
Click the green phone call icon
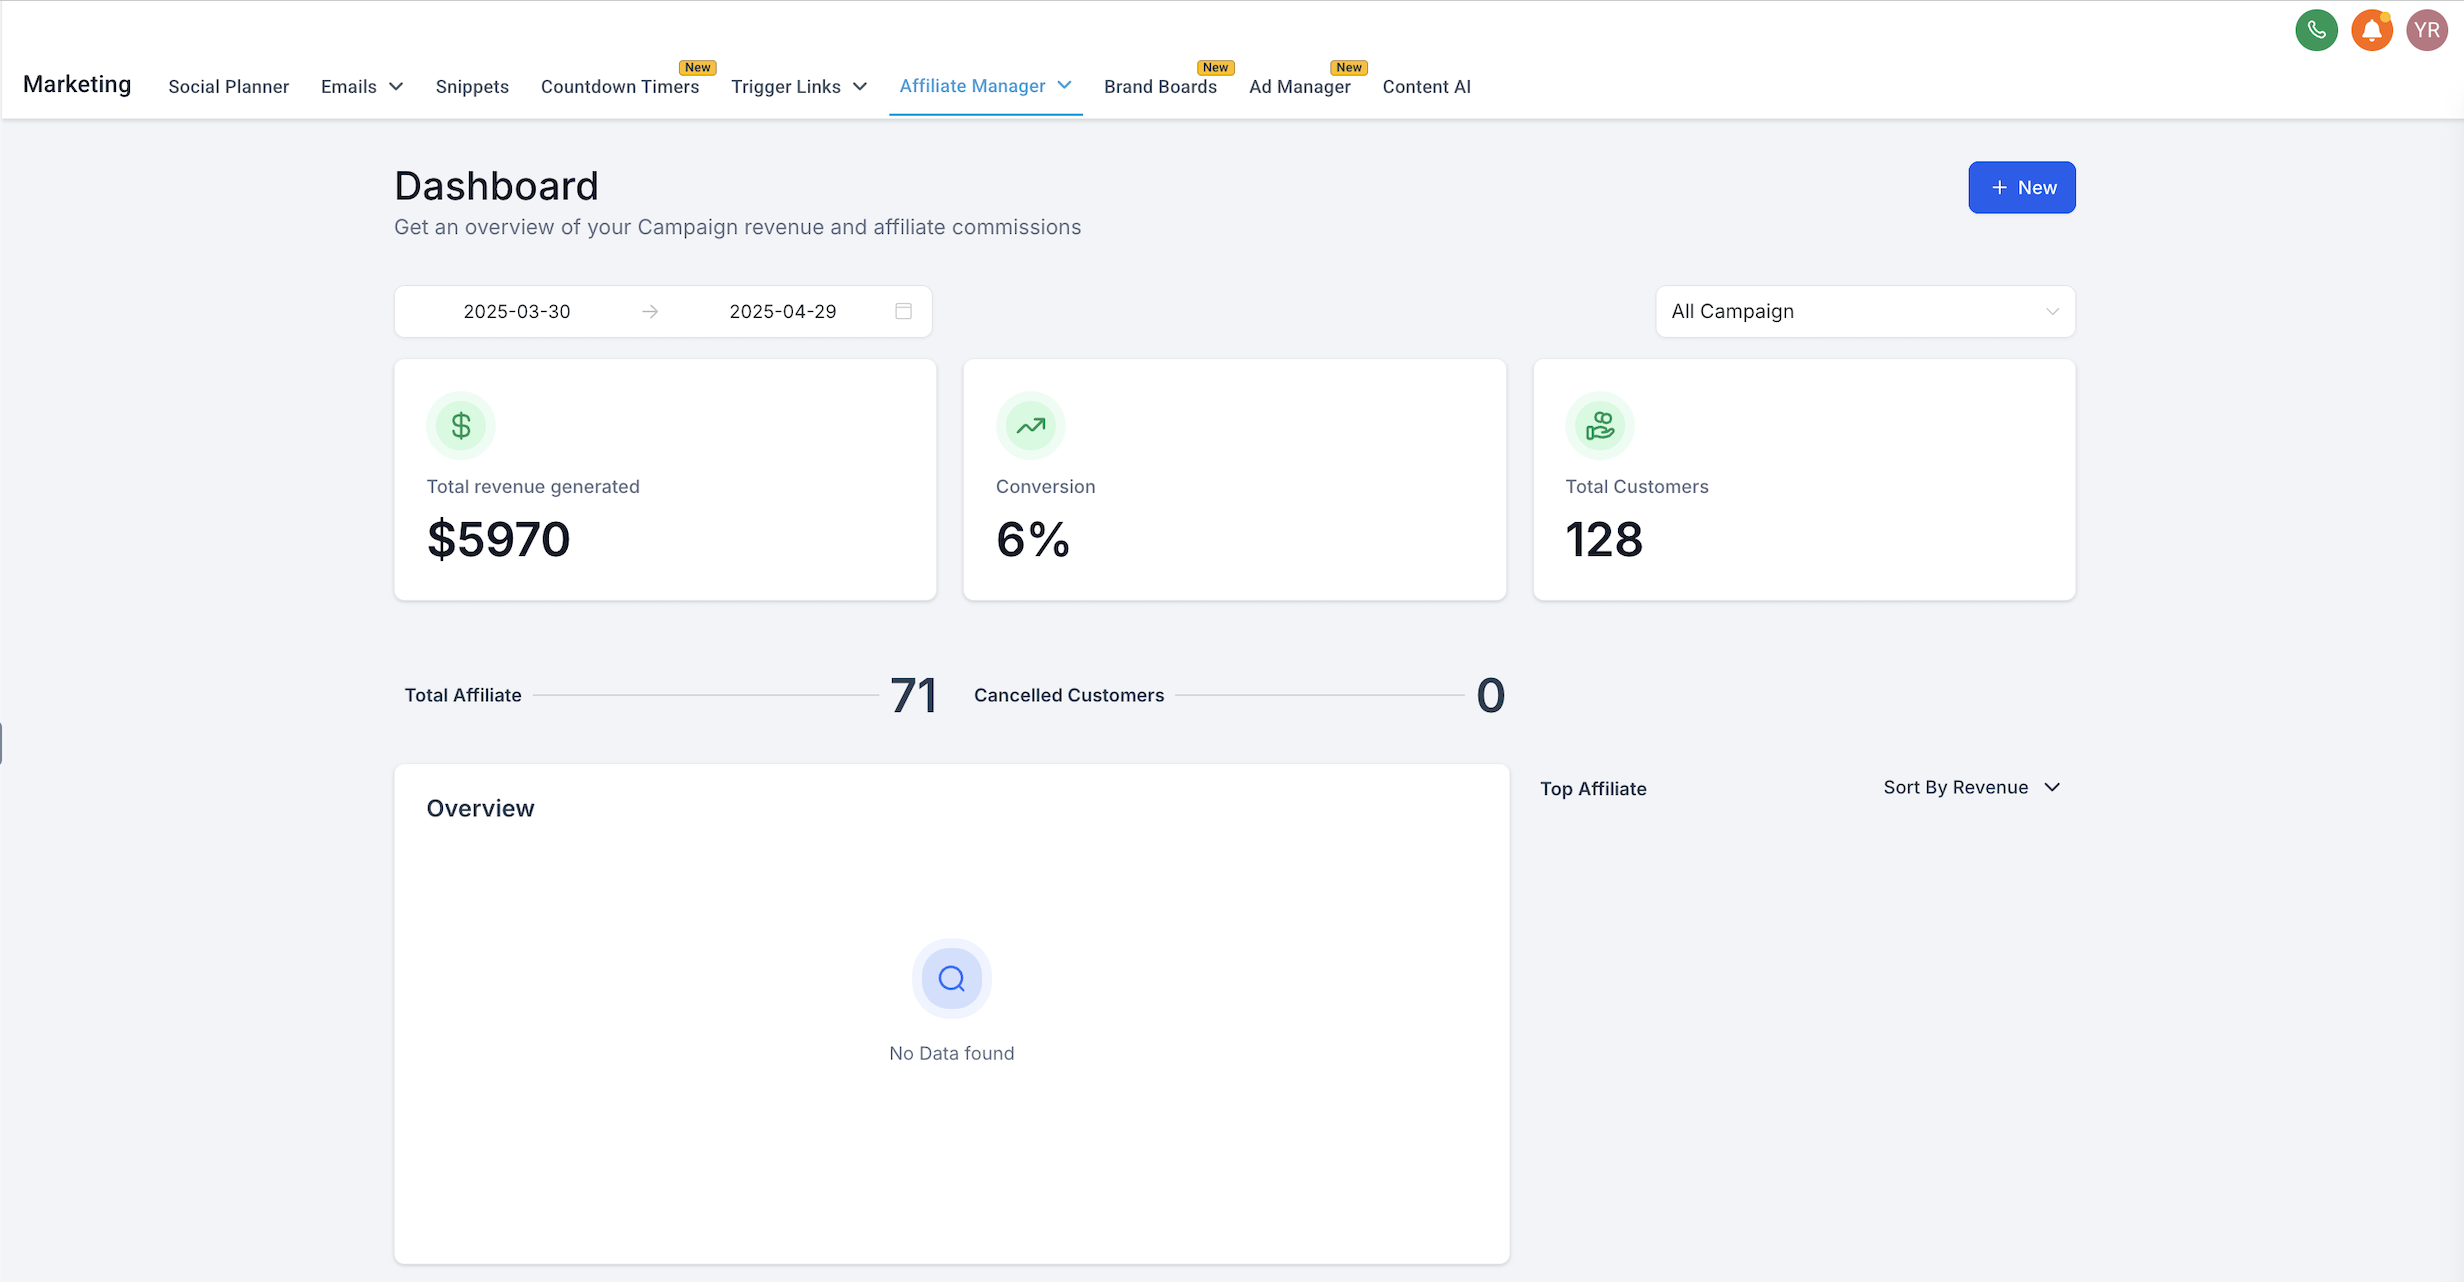(2316, 30)
